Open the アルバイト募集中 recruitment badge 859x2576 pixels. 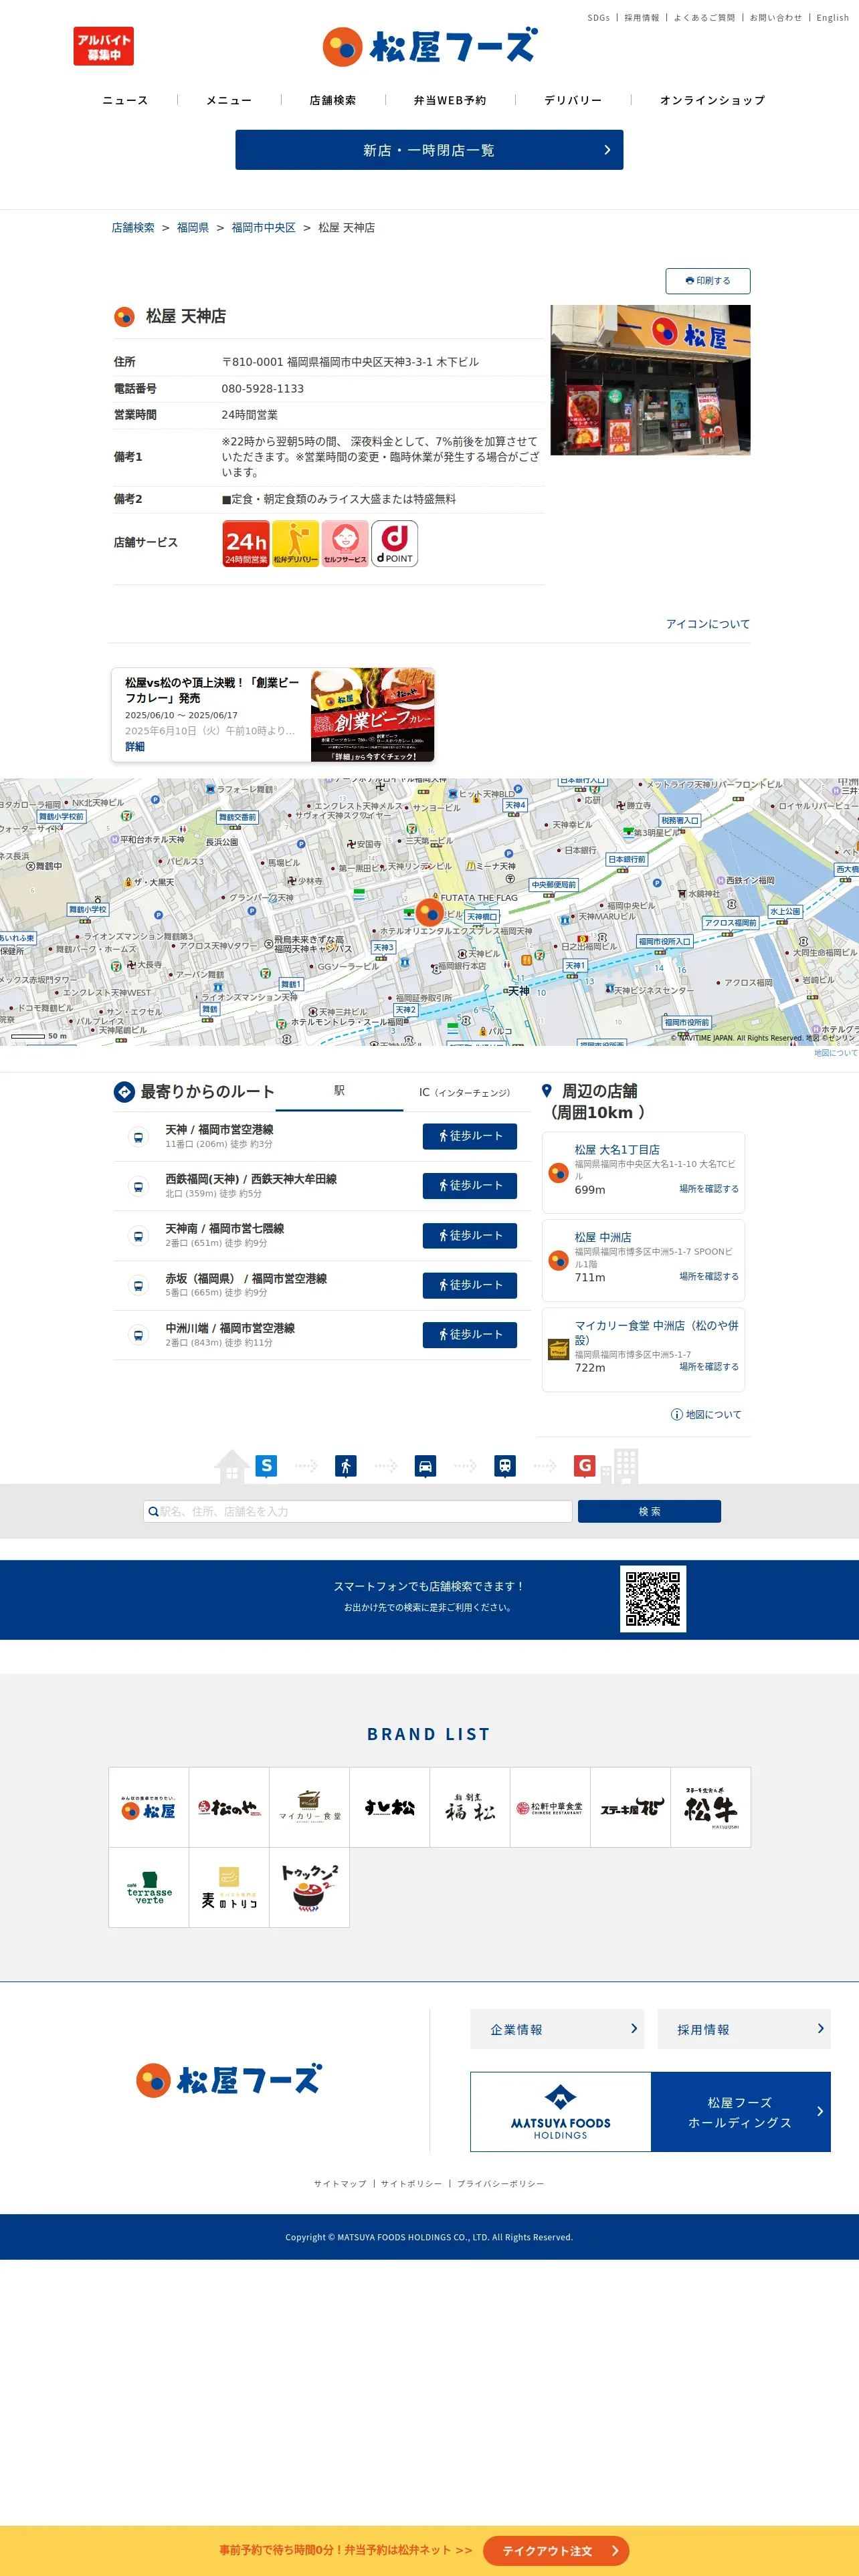[103, 46]
